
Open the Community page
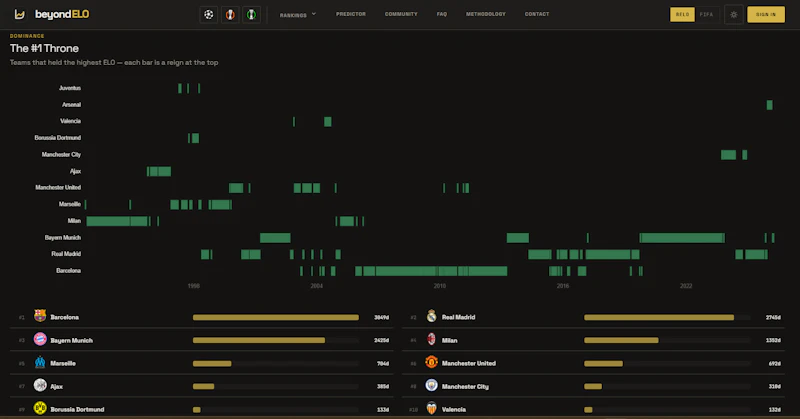(401, 14)
